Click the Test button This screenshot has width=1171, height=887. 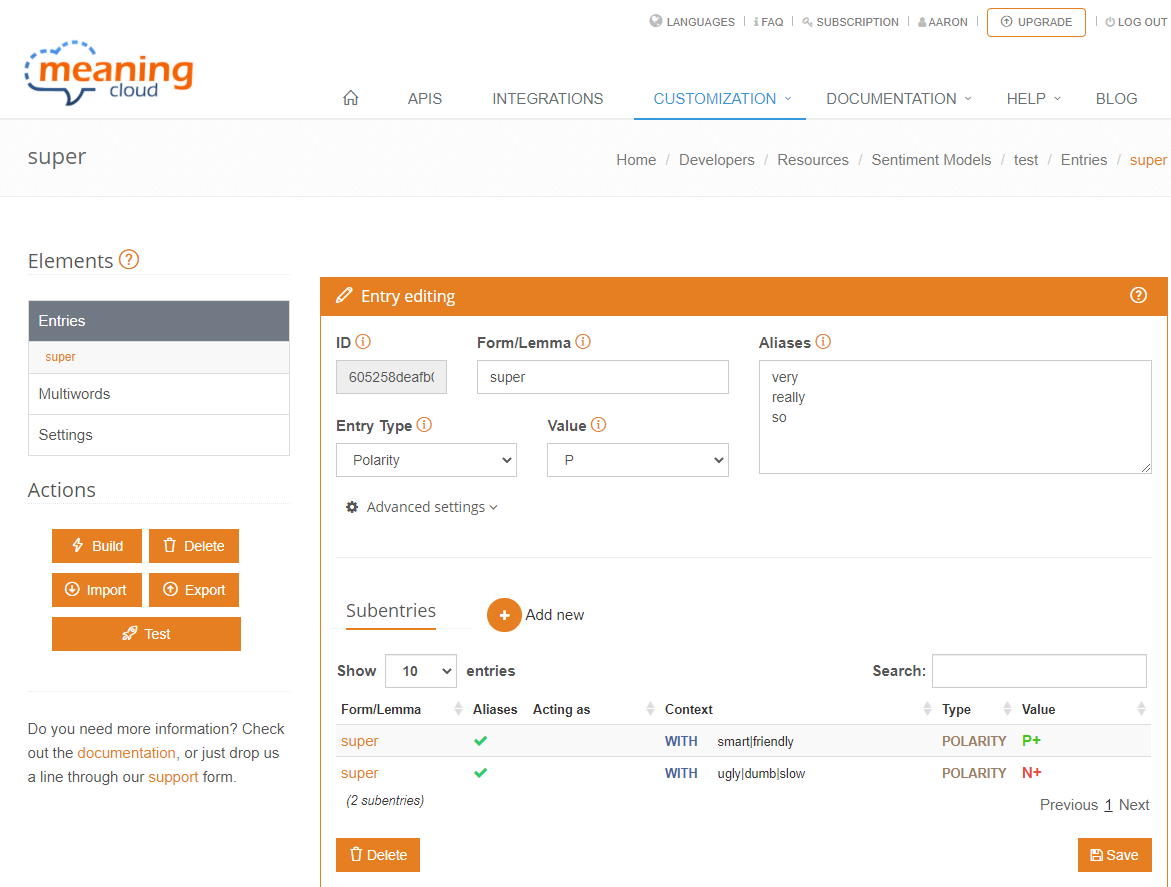[x=146, y=634]
